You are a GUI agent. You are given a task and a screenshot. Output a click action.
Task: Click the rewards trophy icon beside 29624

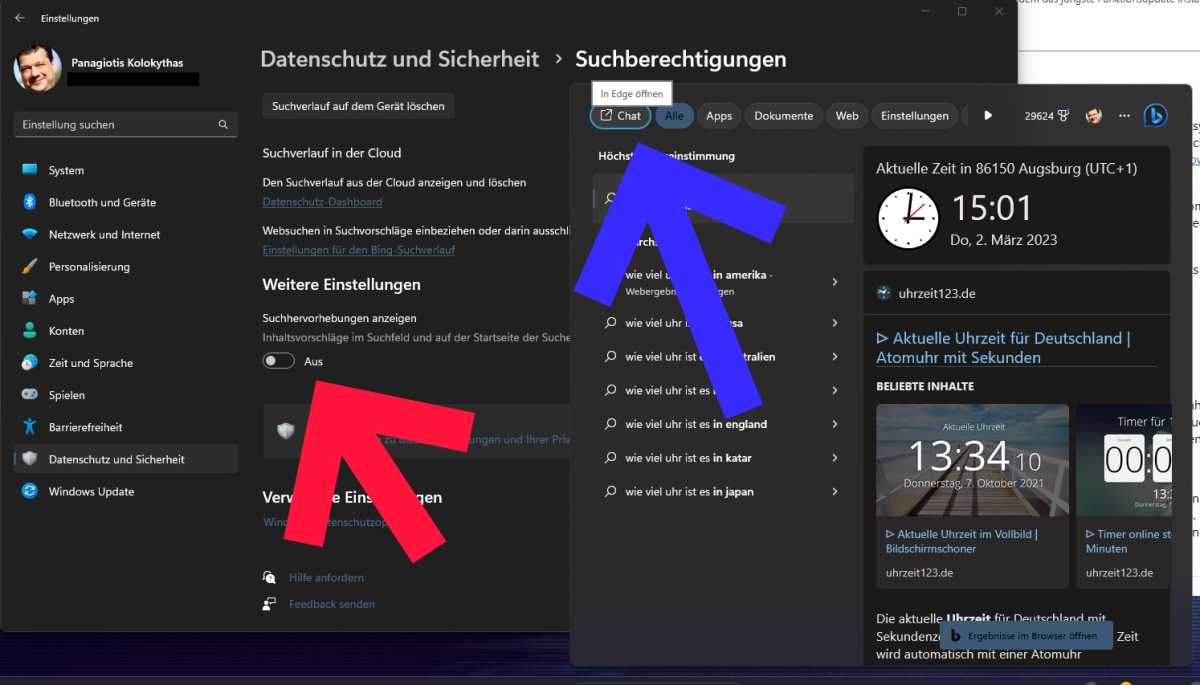click(1066, 116)
